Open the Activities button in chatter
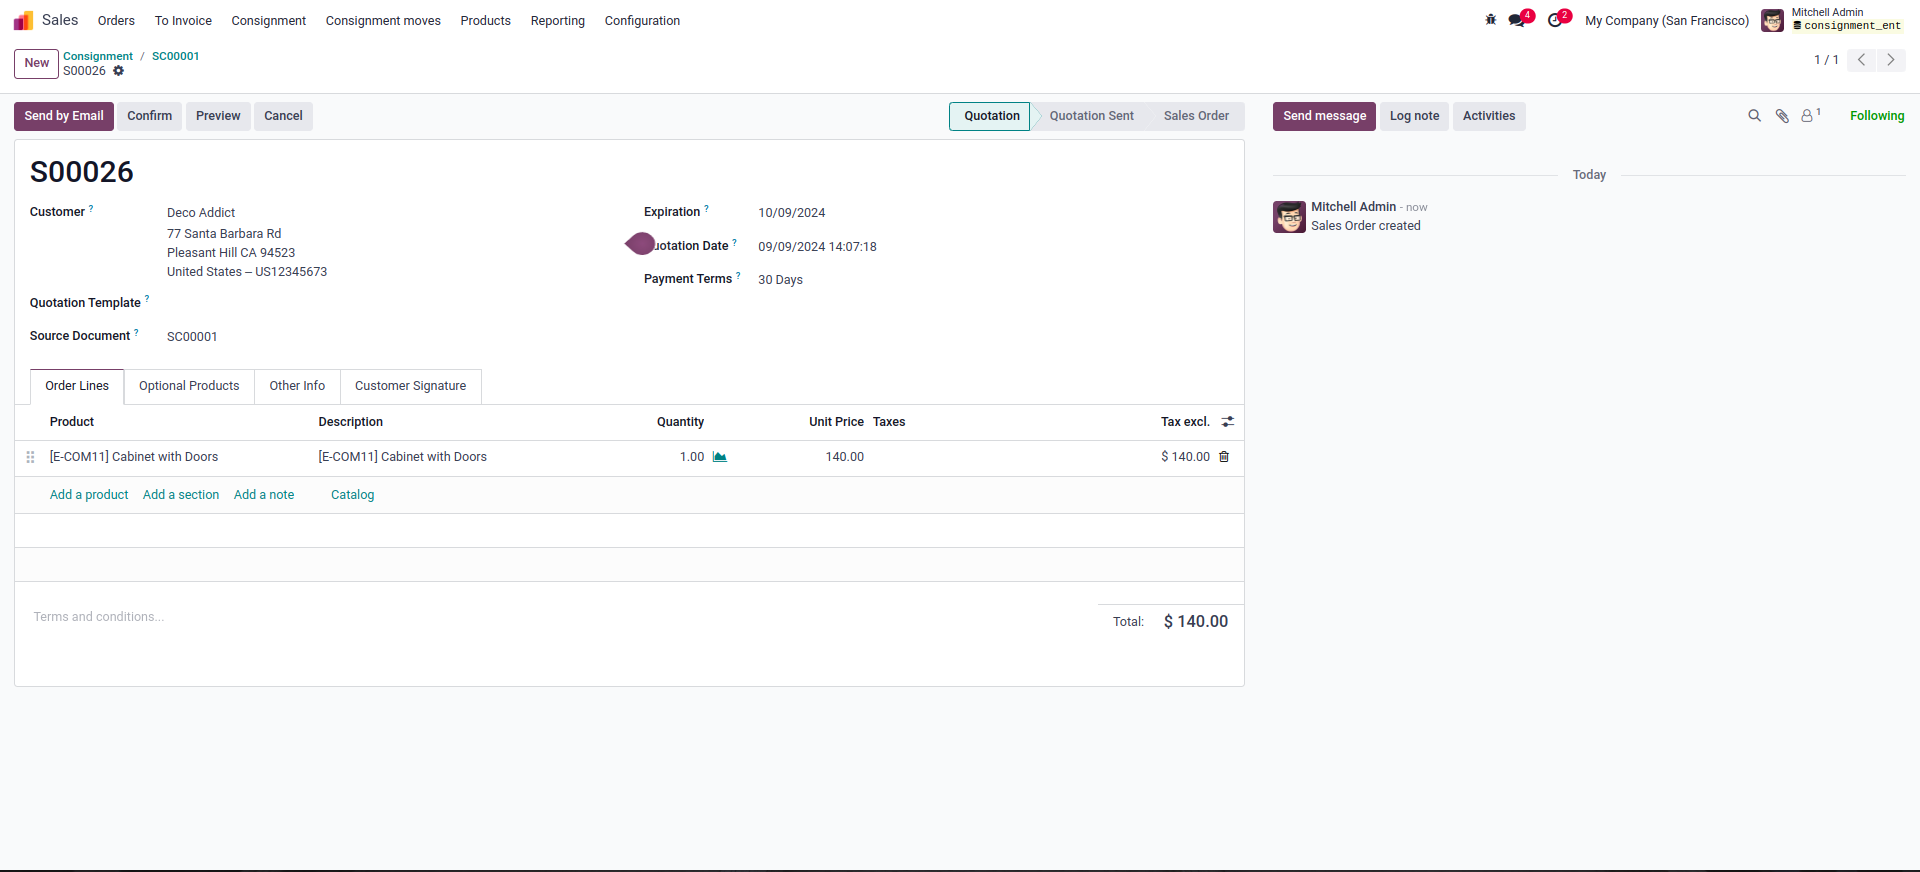 pyautogui.click(x=1489, y=116)
